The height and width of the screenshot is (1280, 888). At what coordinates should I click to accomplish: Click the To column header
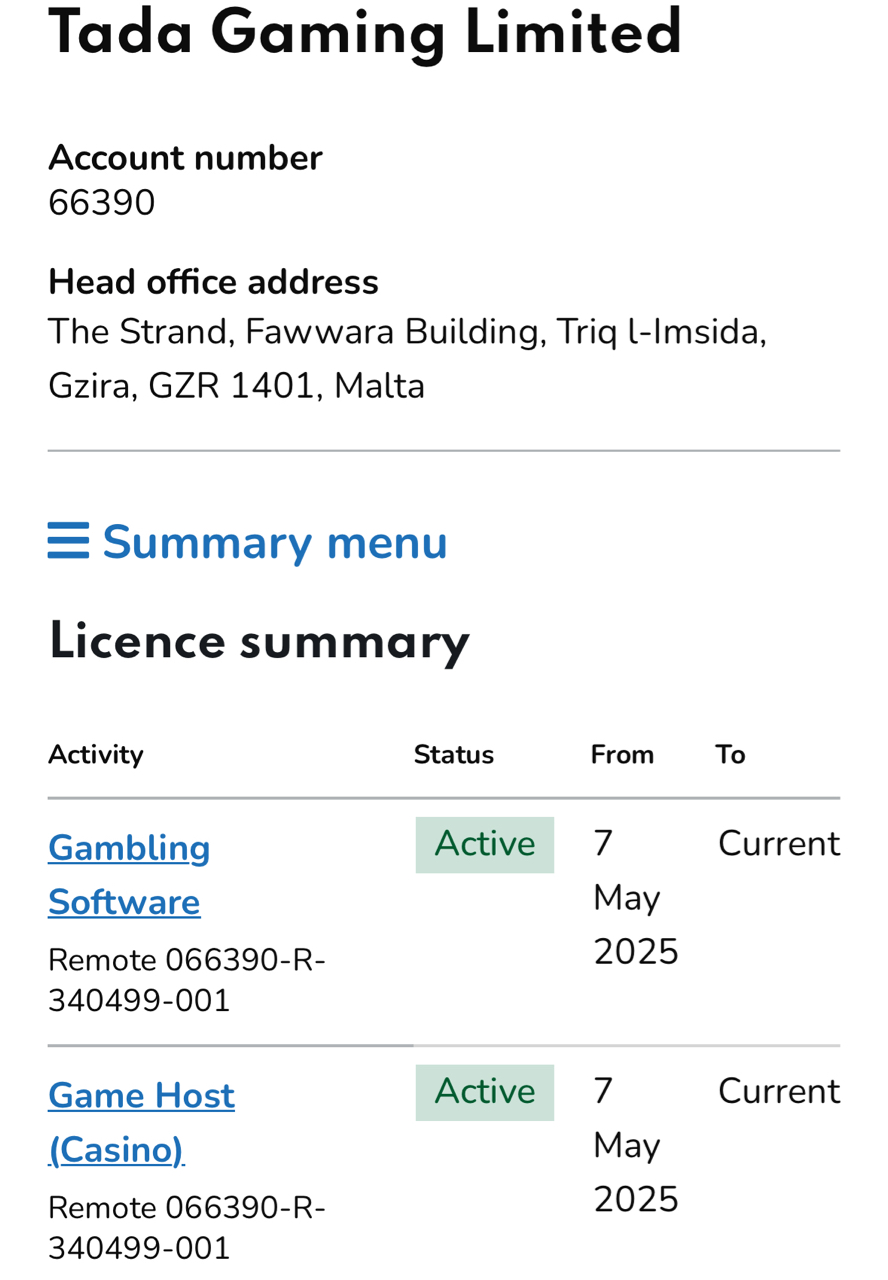click(730, 755)
